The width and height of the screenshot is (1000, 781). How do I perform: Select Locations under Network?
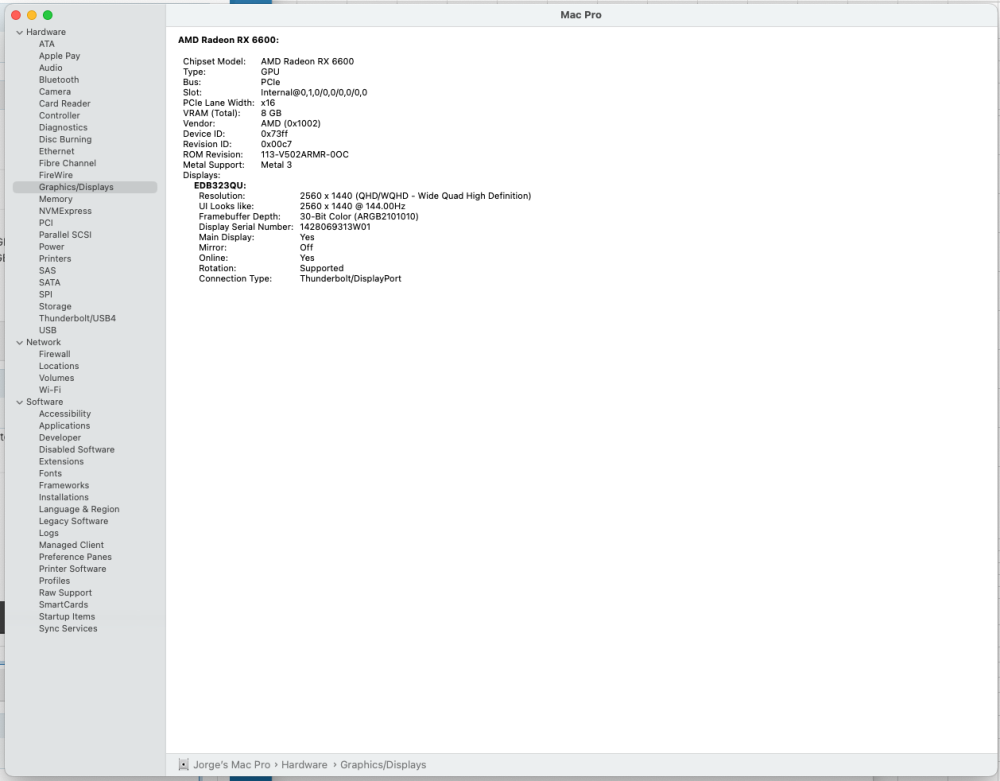[x=59, y=366]
